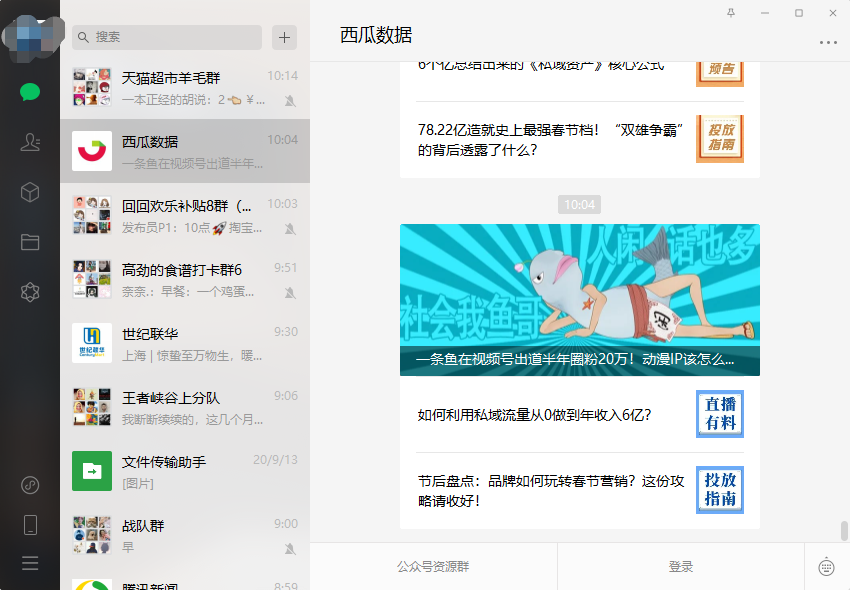Open the 文件传输助手 chat

point(185,471)
